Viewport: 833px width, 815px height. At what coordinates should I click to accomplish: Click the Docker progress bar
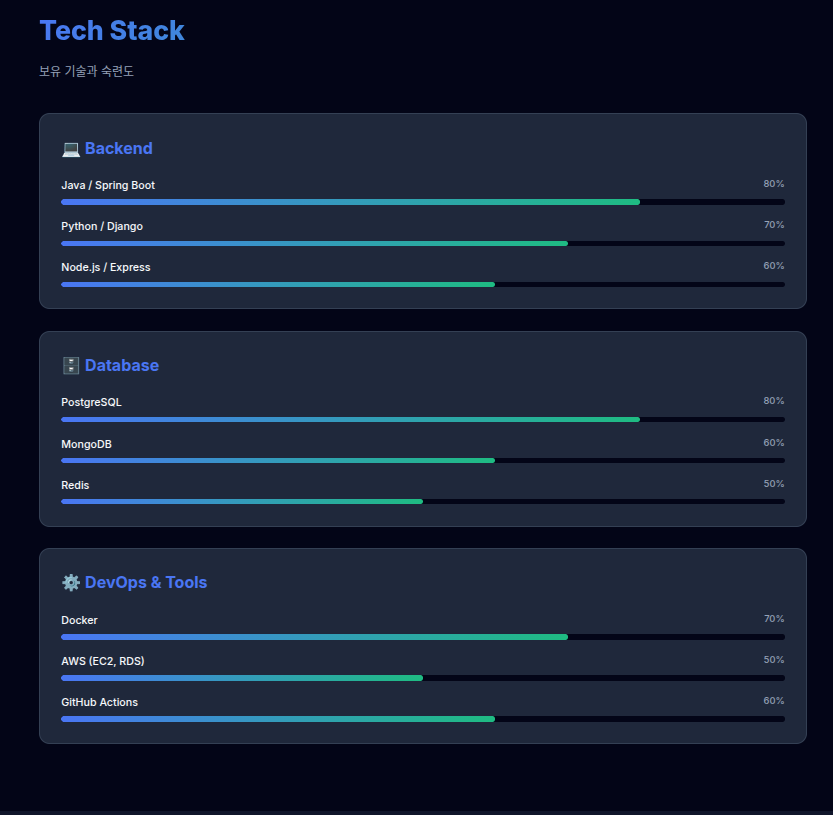tap(422, 637)
